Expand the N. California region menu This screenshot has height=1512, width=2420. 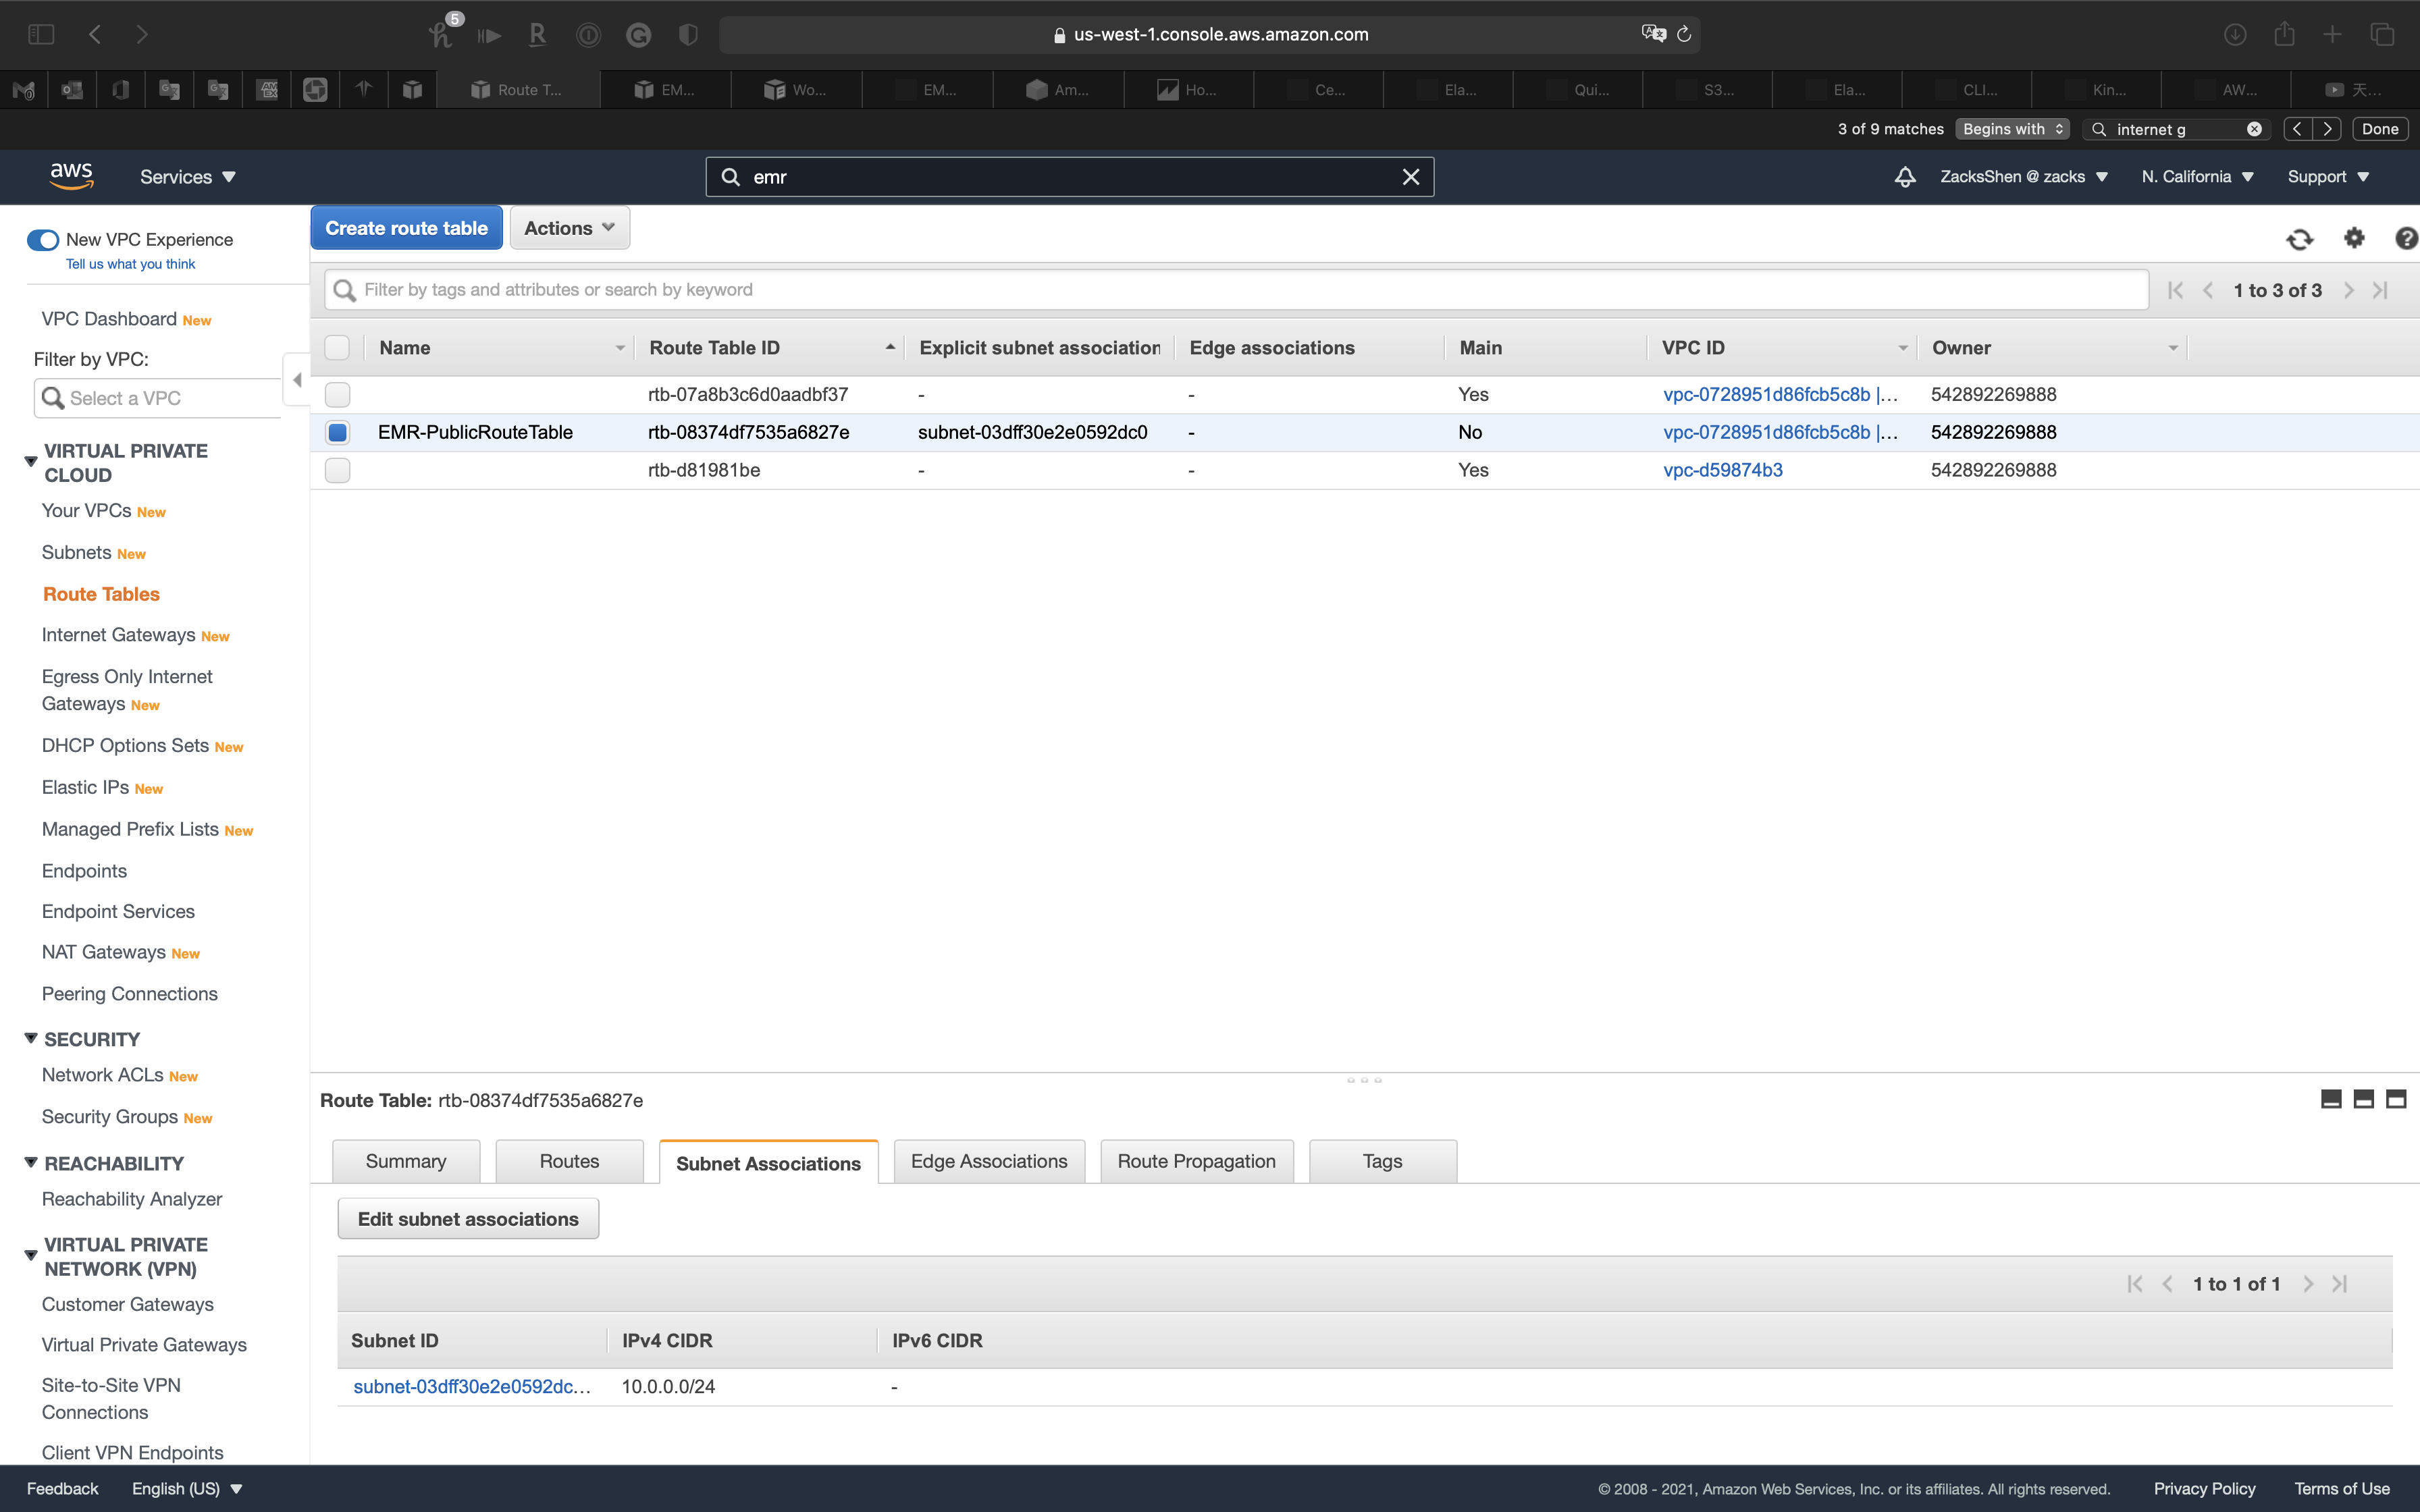click(x=2197, y=177)
